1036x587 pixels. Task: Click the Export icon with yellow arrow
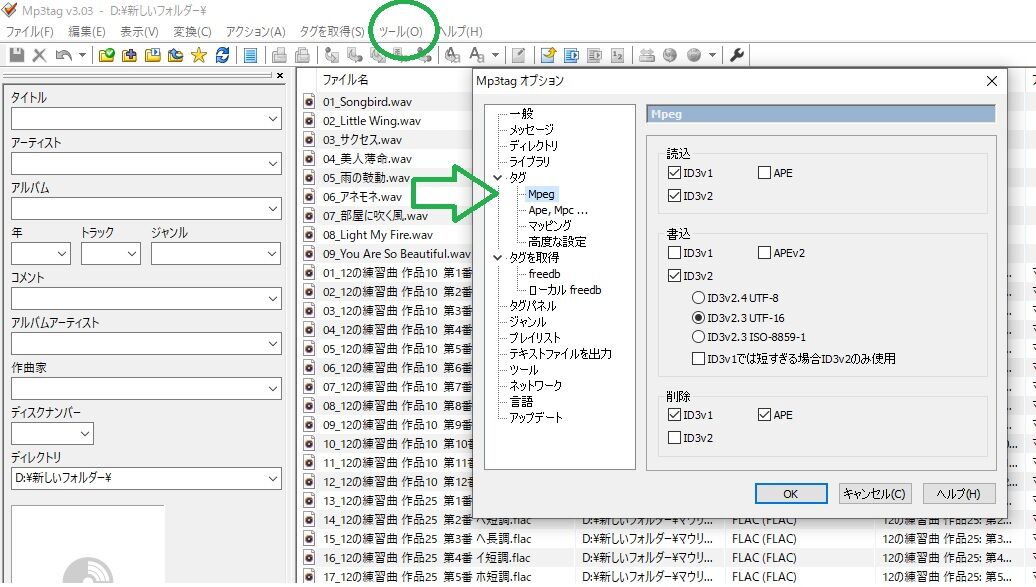(x=548, y=56)
